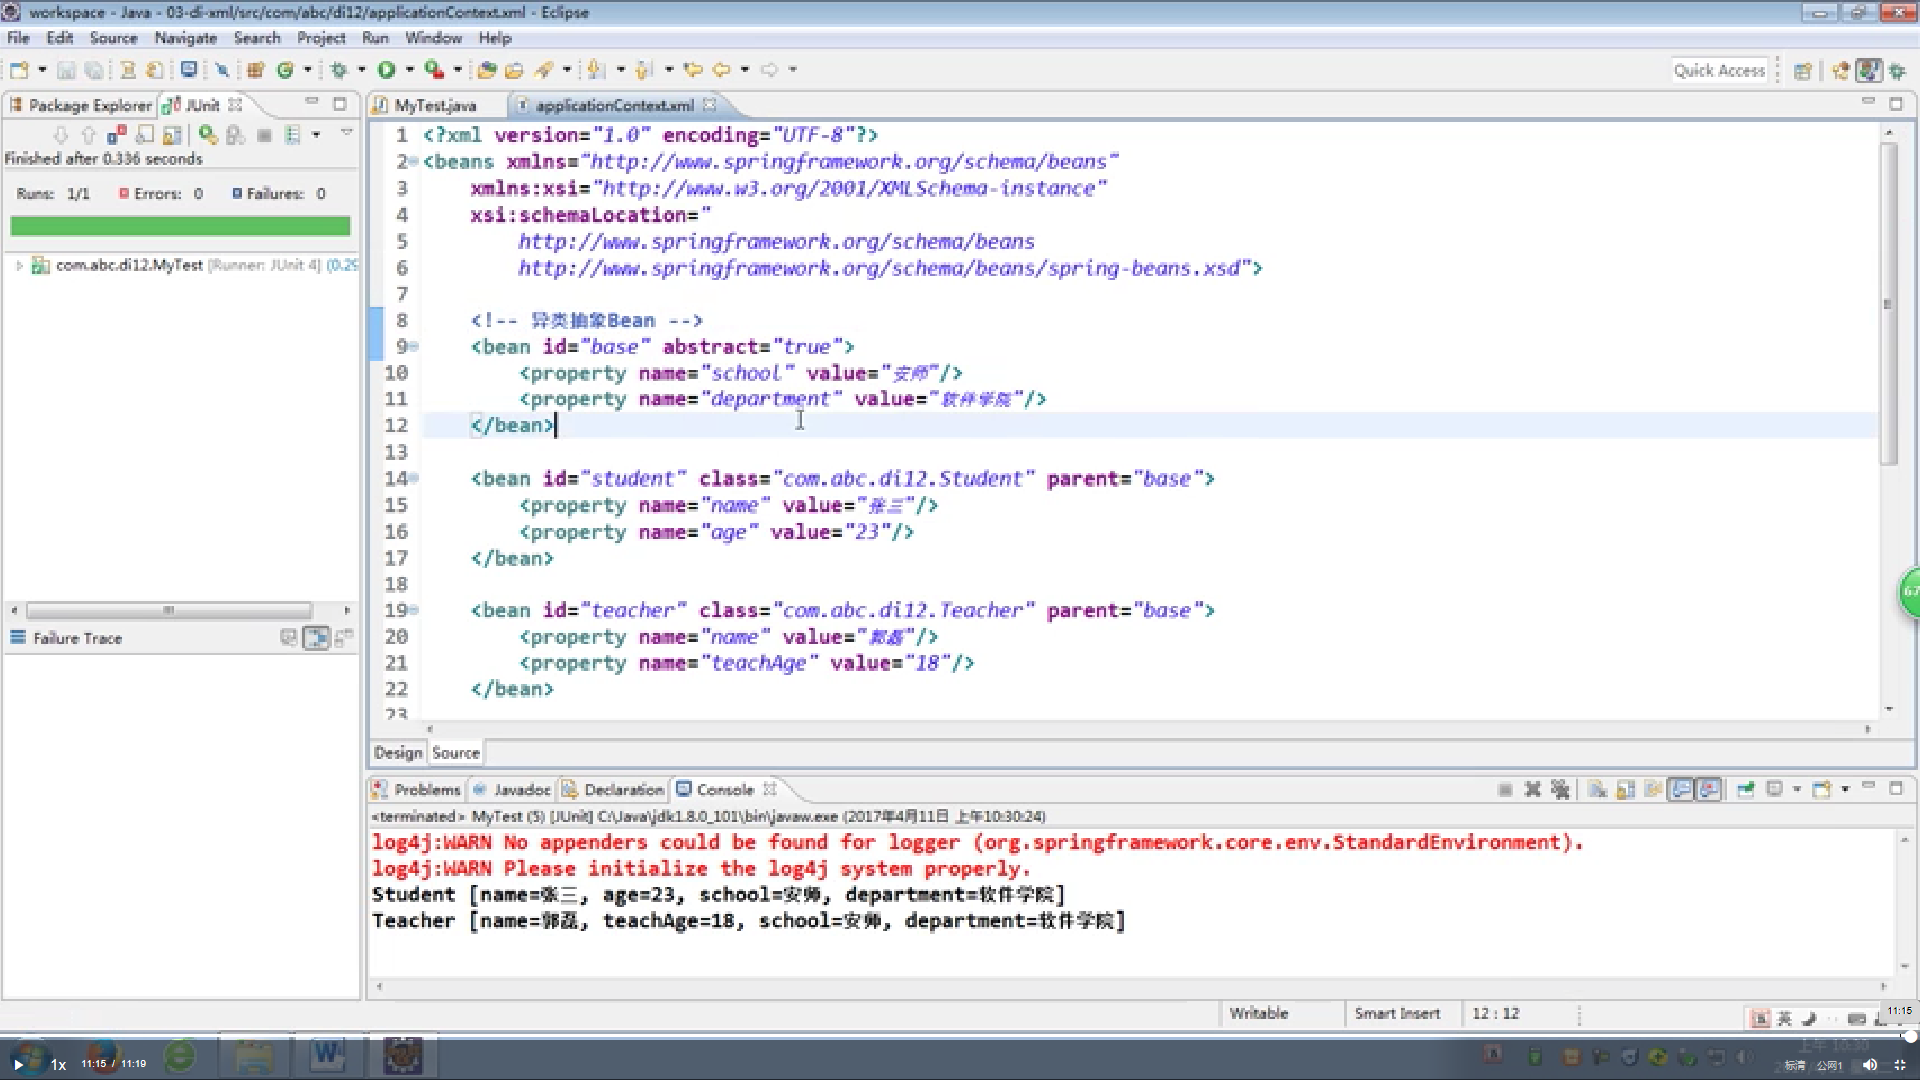The height and width of the screenshot is (1080, 1920).
Task: Open the Back history dropdown arrow
Action: (x=745, y=70)
